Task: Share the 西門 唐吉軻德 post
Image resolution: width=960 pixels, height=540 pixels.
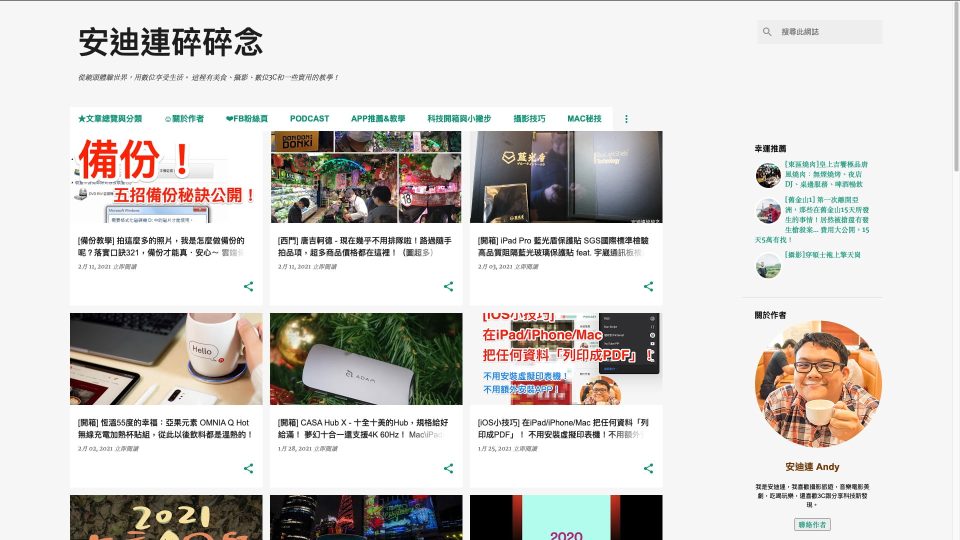Action: 449,287
